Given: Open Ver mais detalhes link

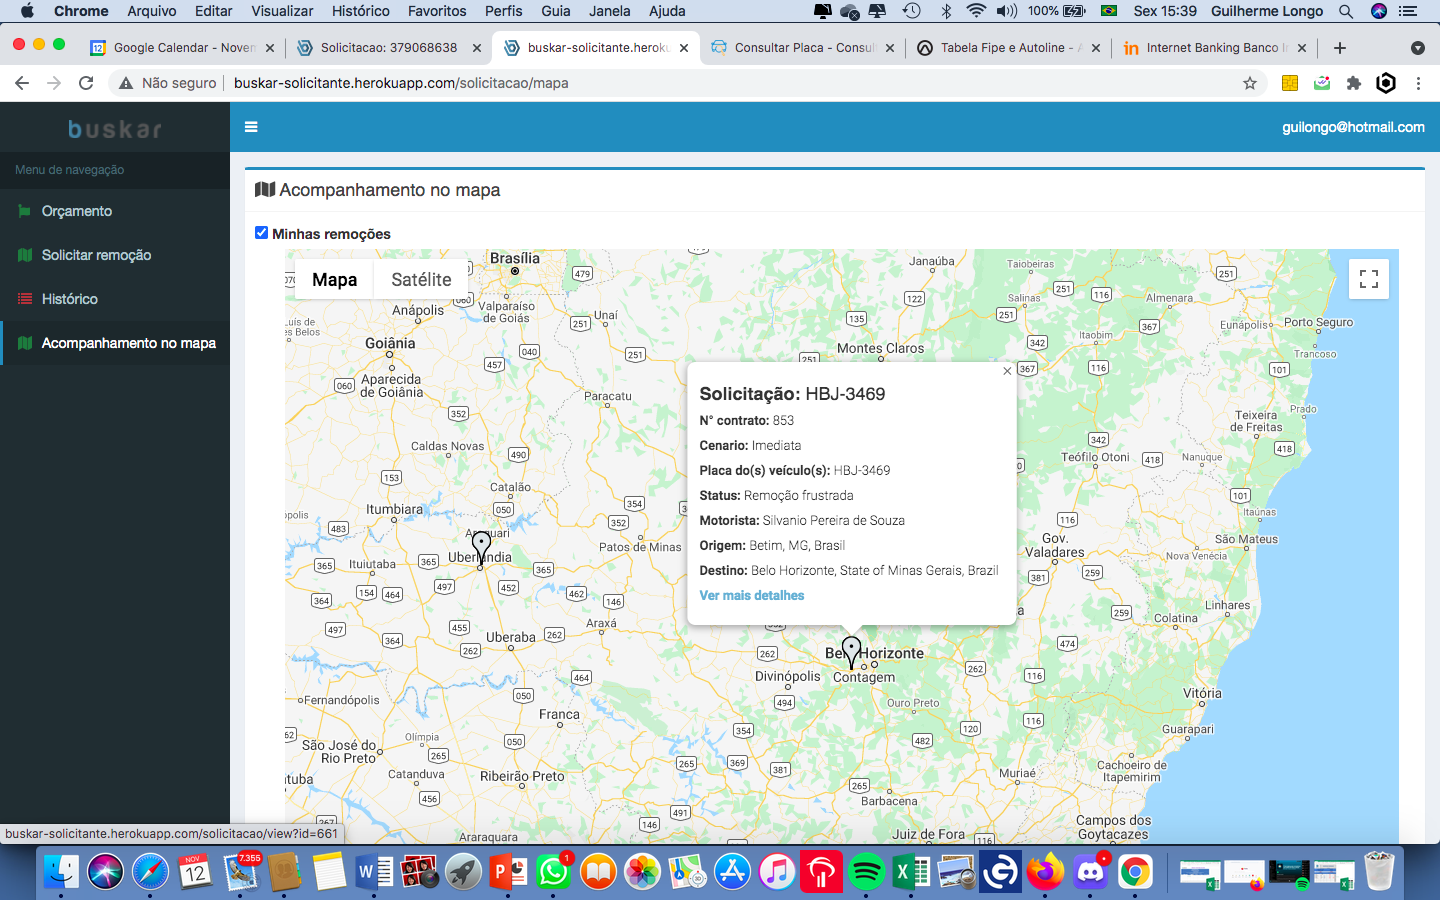Looking at the screenshot, I should pyautogui.click(x=751, y=595).
